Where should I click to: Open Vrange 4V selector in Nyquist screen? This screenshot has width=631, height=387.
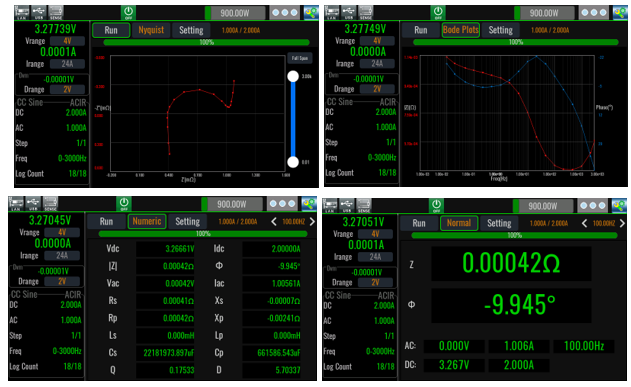pos(67,41)
